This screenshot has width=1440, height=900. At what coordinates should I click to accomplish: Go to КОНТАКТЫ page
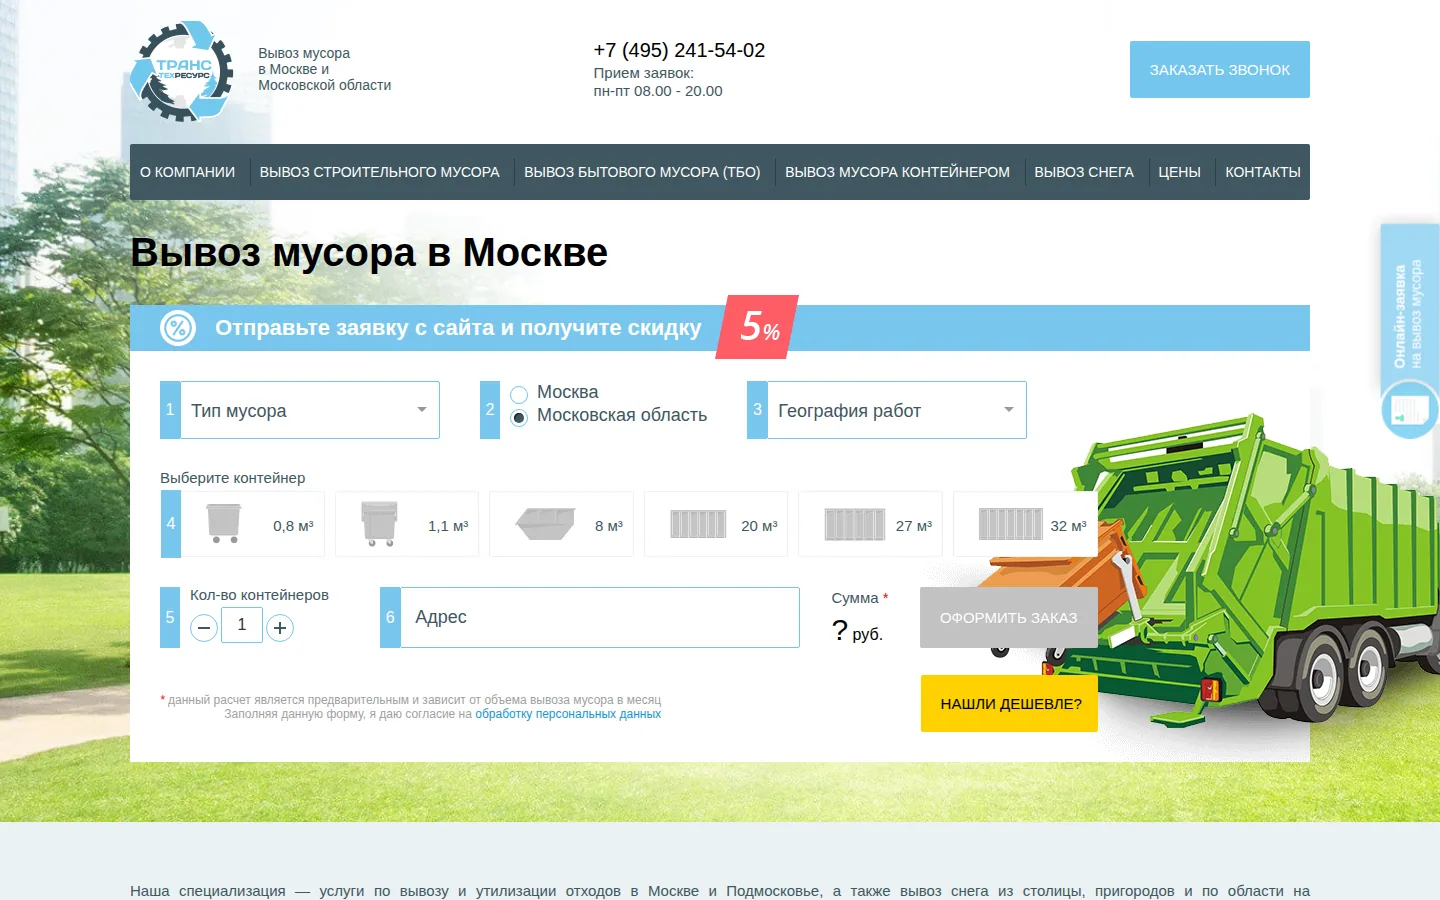tap(1263, 172)
